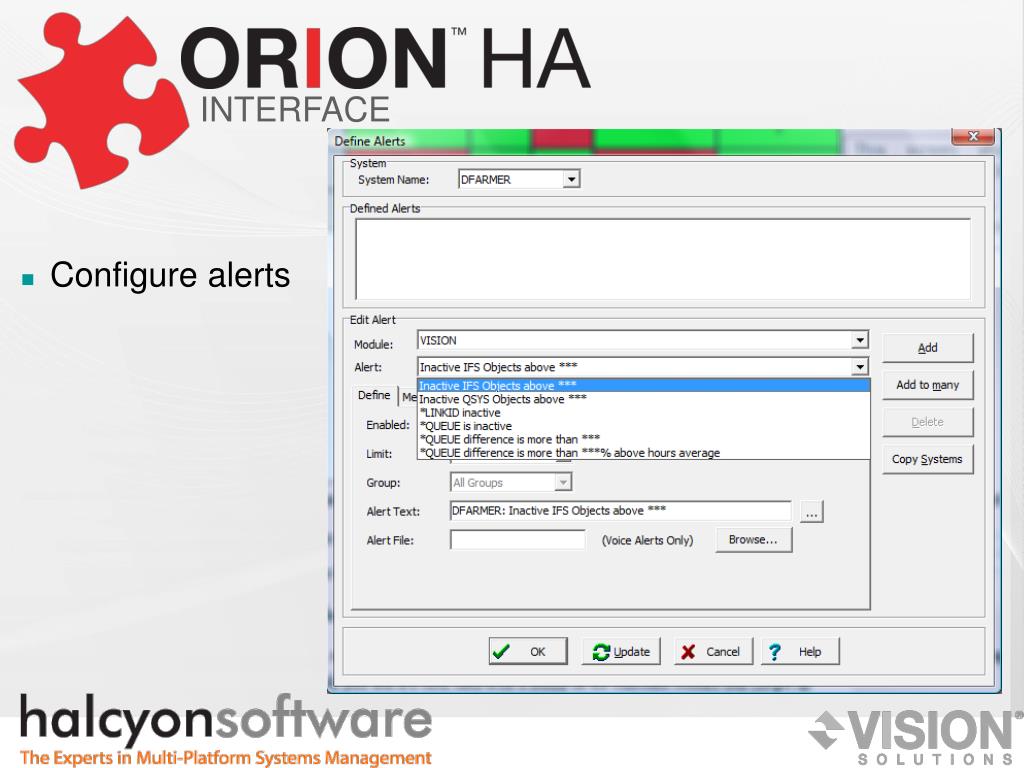The width and height of the screenshot is (1024, 768).
Task: Expand the Module VISION dropdown
Action: [860, 340]
